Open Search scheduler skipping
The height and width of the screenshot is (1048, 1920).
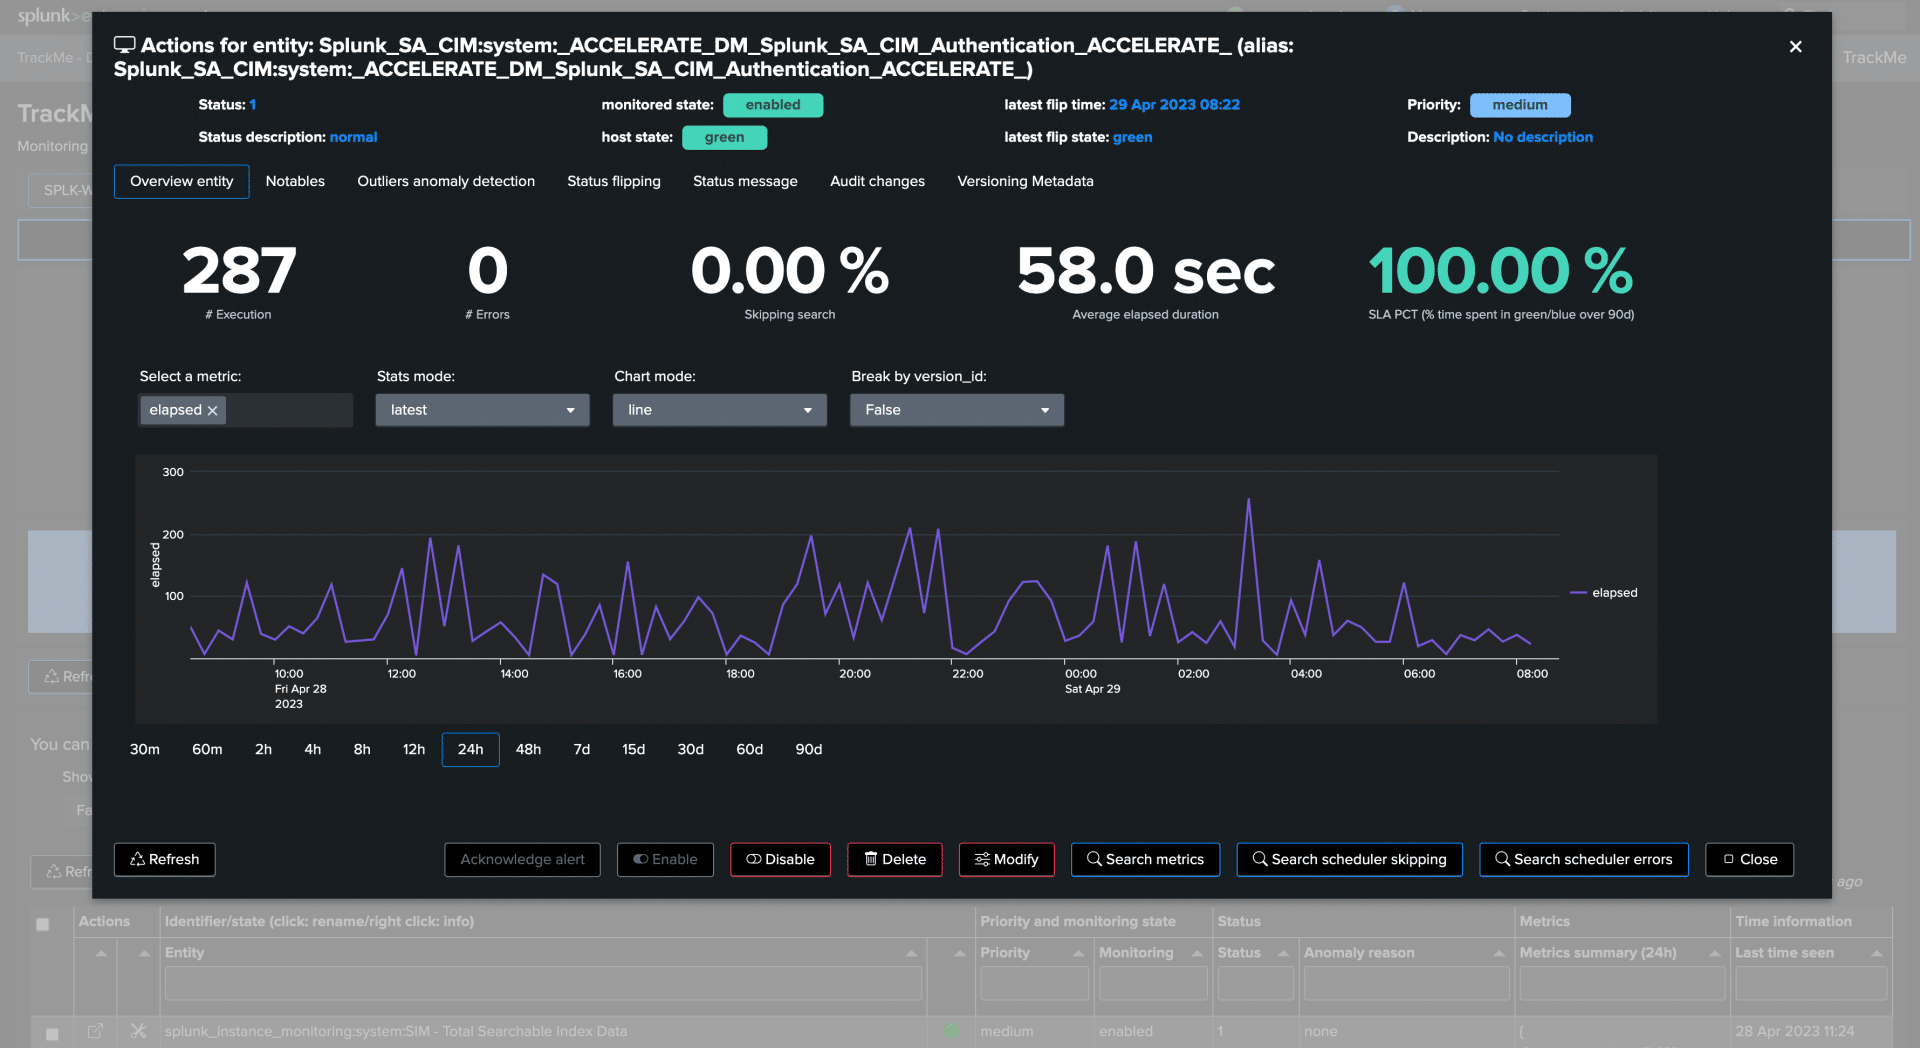tap(1348, 859)
